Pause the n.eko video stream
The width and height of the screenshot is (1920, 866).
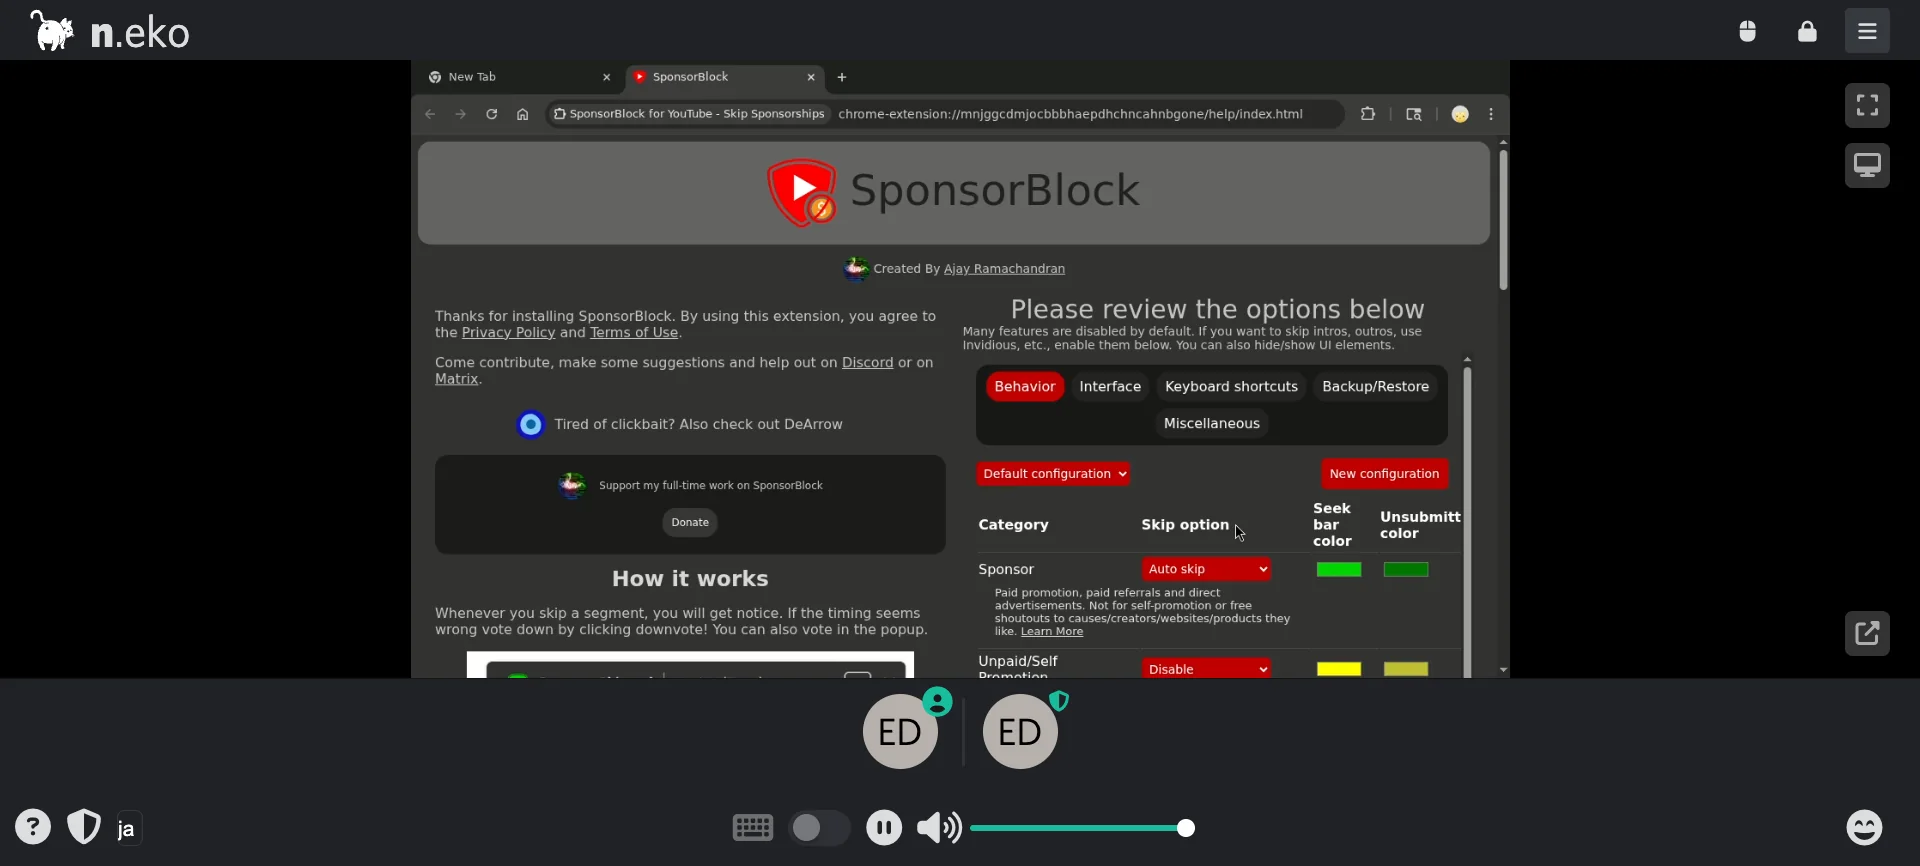click(884, 827)
